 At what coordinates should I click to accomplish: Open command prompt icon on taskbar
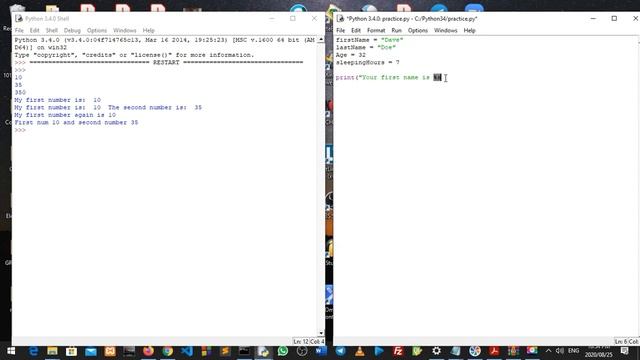pyautogui.click(x=244, y=351)
